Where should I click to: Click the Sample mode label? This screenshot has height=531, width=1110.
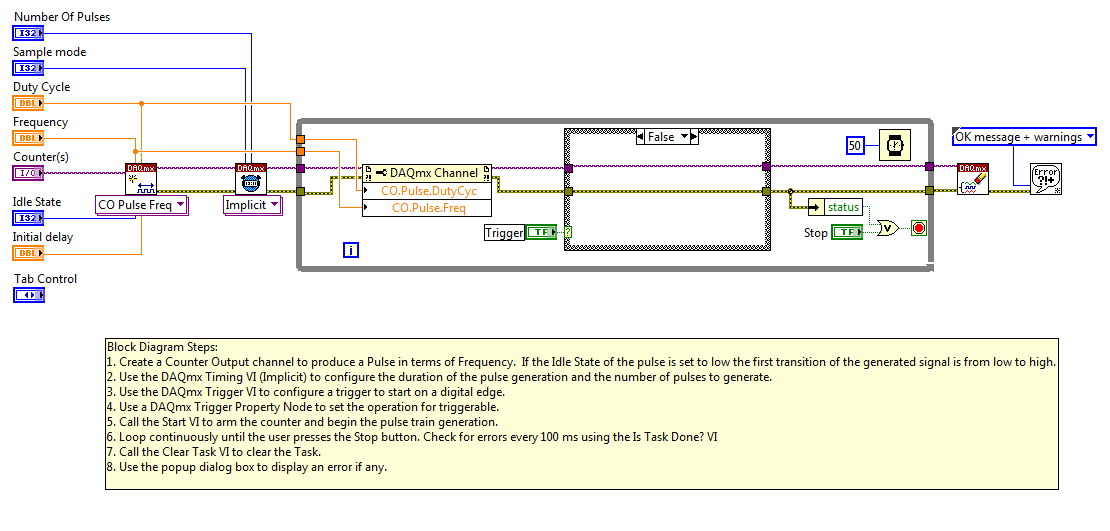(50, 52)
